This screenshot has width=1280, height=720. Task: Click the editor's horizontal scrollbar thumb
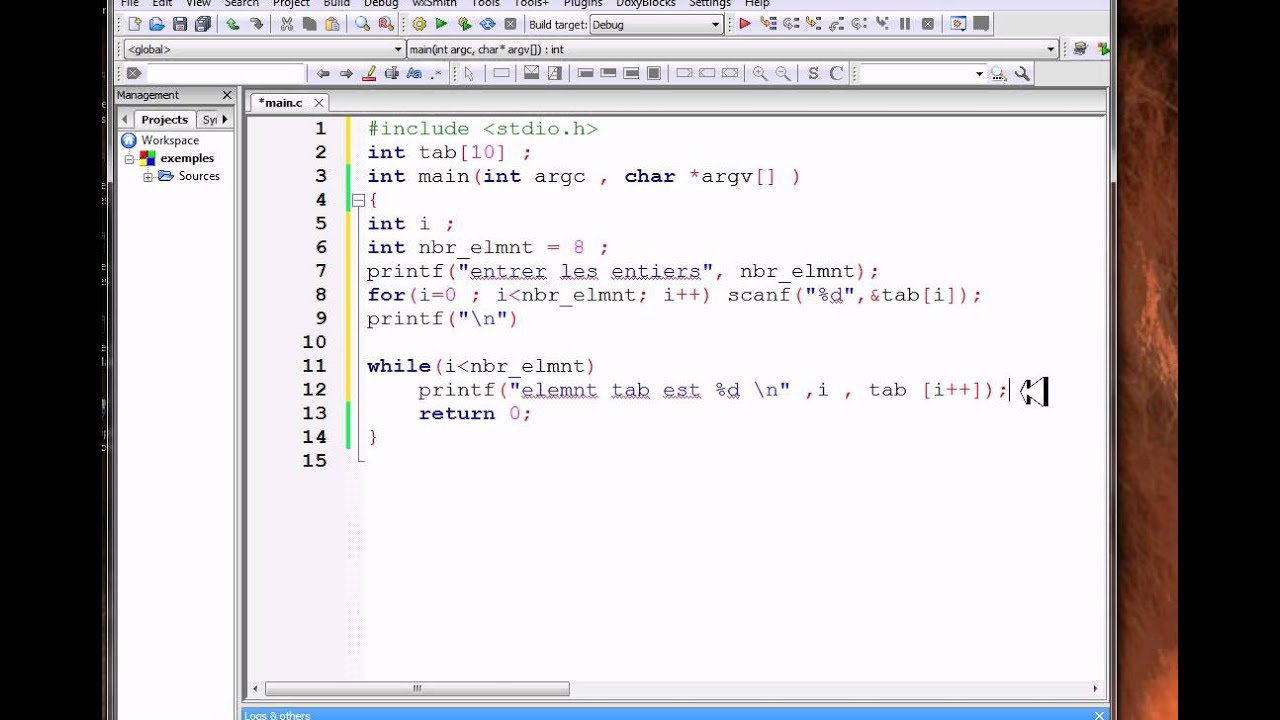coord(417,688)
